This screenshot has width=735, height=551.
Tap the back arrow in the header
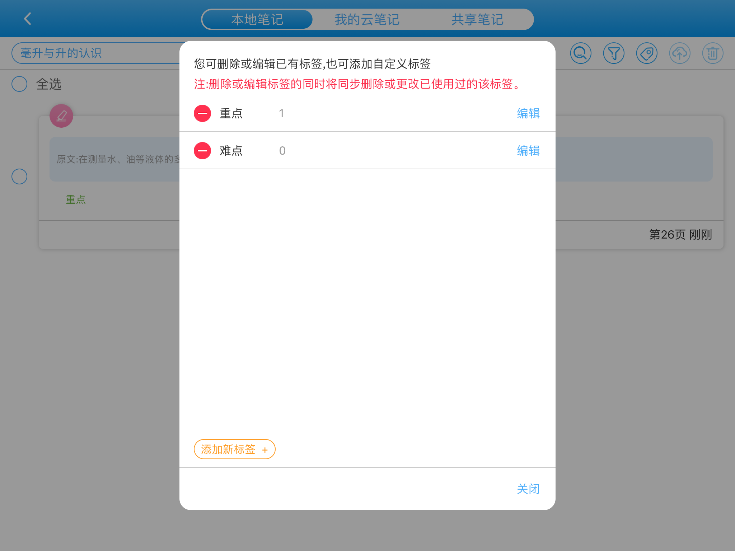pos(28,19)
